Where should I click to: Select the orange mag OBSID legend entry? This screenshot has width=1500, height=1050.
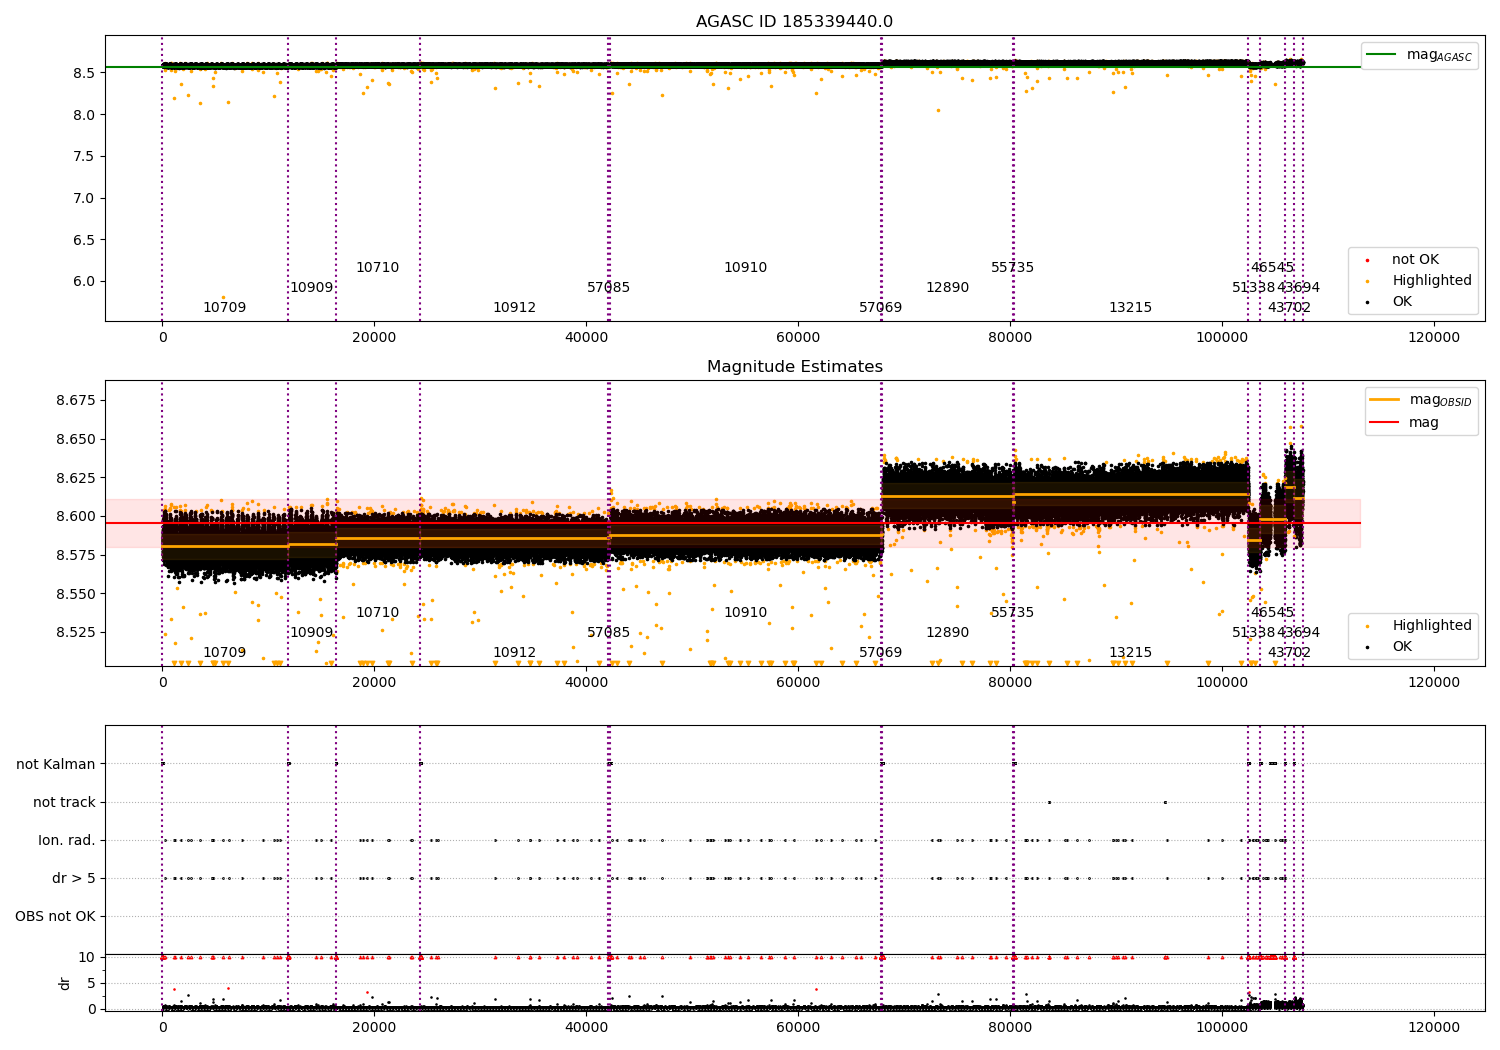point(1420,400)
